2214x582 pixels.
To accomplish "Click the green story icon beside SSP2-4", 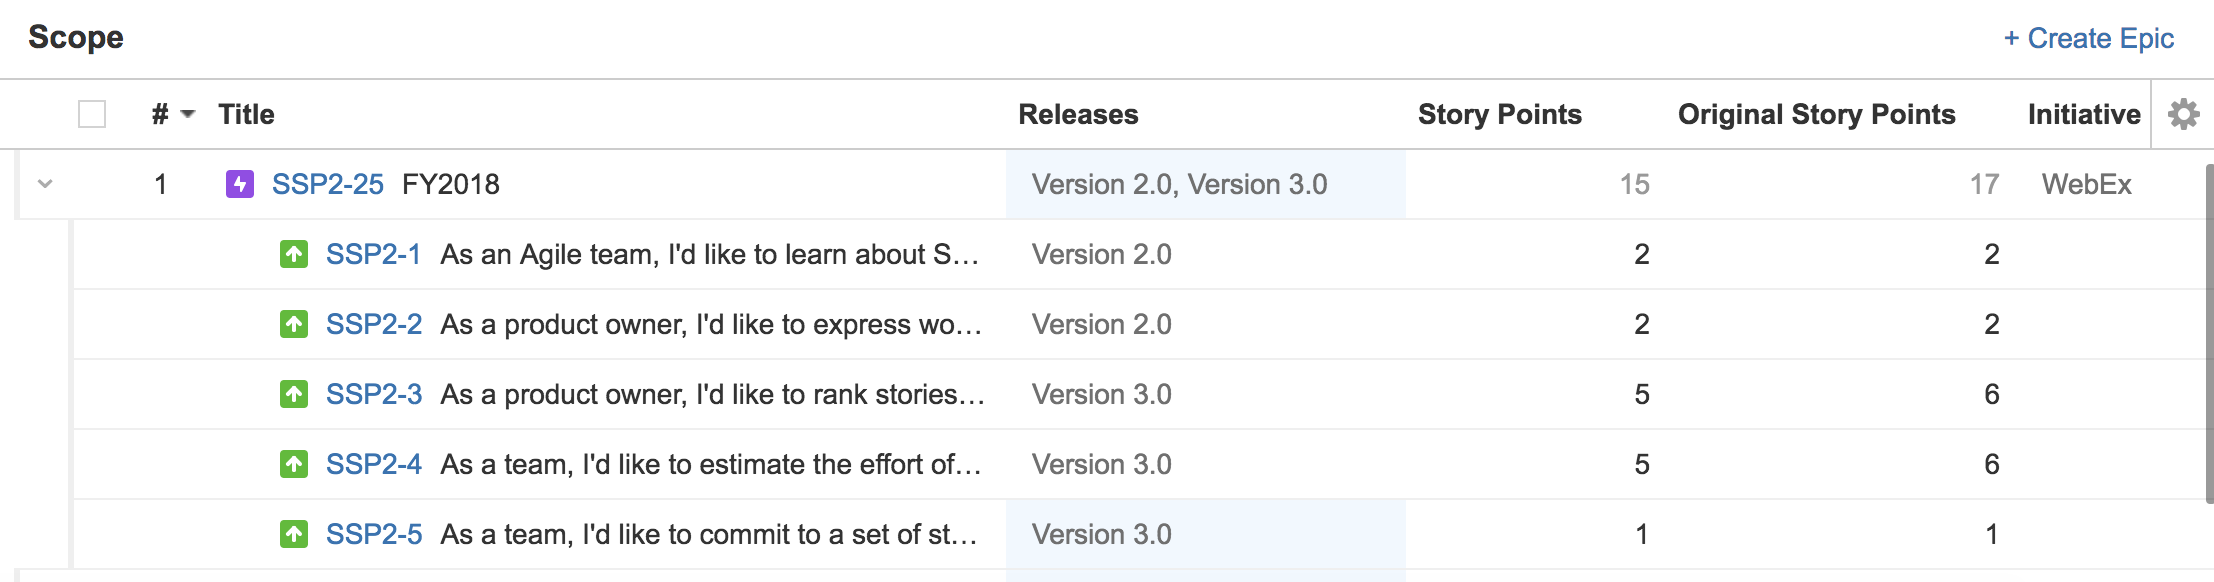I will point(294,464).
